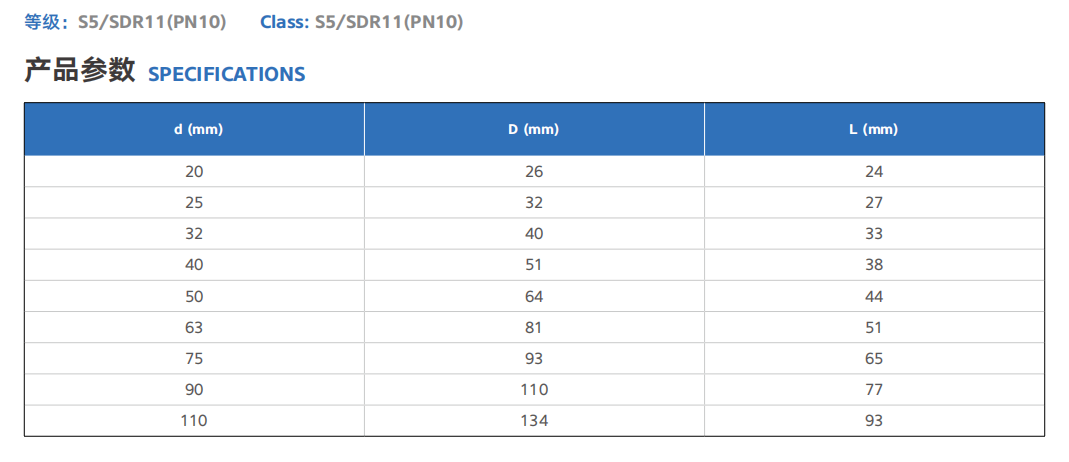
Task: Select the L value 93 in last row
Action: (874, 421)
